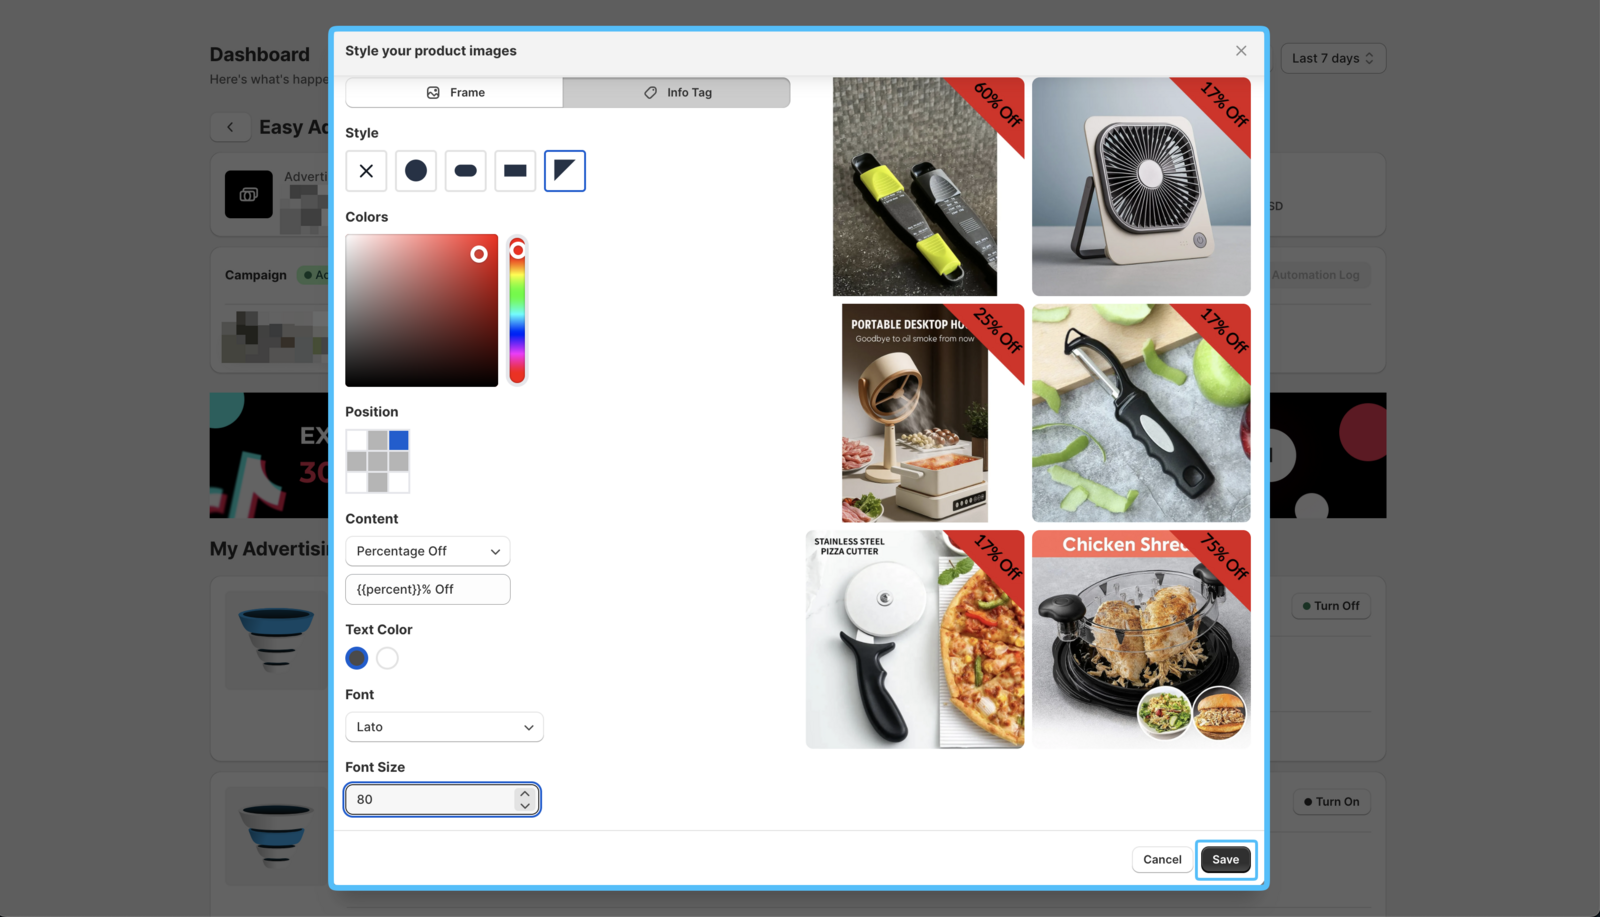
Task: Expand the Lato font dropdown
Action: tap(444, 727)
